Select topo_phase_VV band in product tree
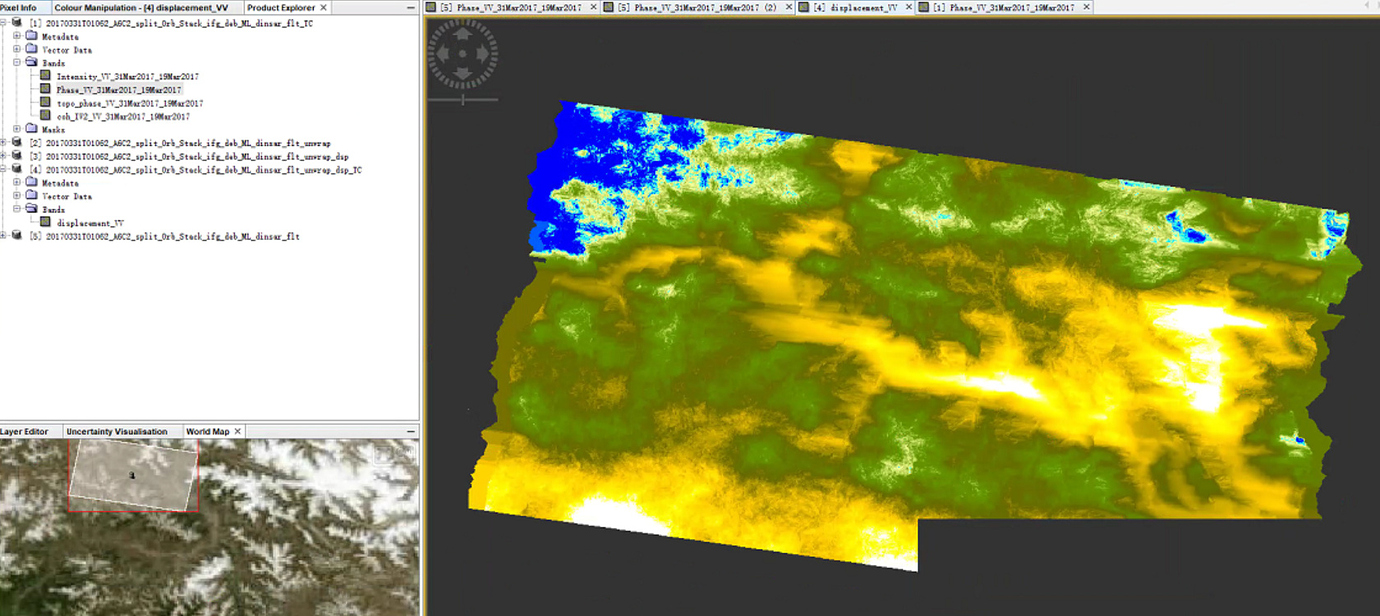The height and width of the screenshot is (616, 1380). point(130,103)
